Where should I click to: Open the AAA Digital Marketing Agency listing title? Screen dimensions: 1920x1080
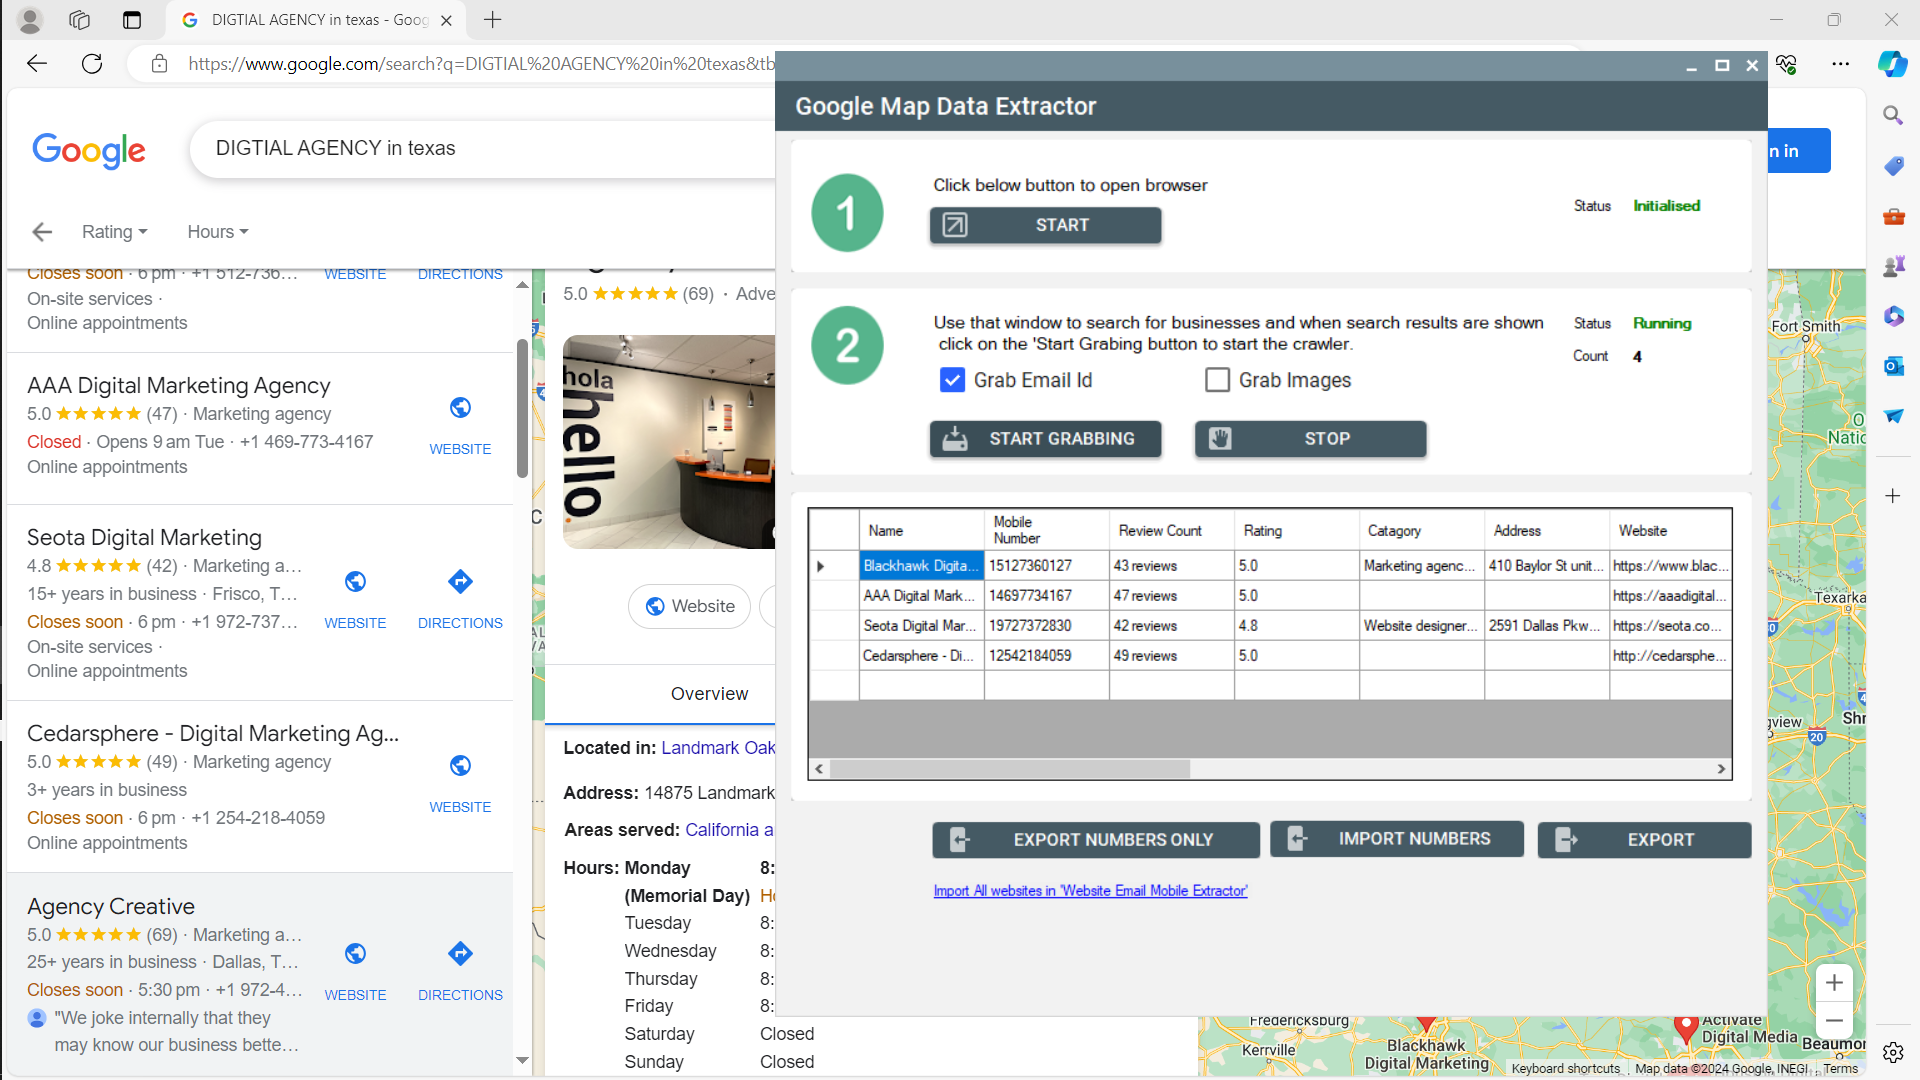179,386
